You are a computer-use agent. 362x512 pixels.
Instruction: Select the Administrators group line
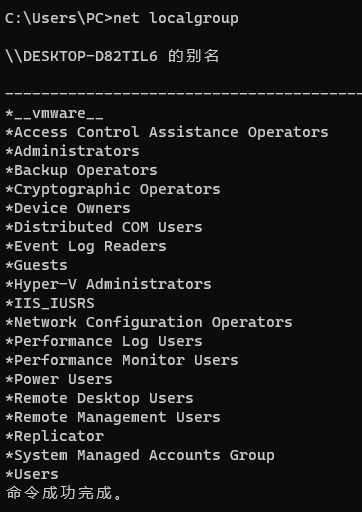tap(73, 151)
